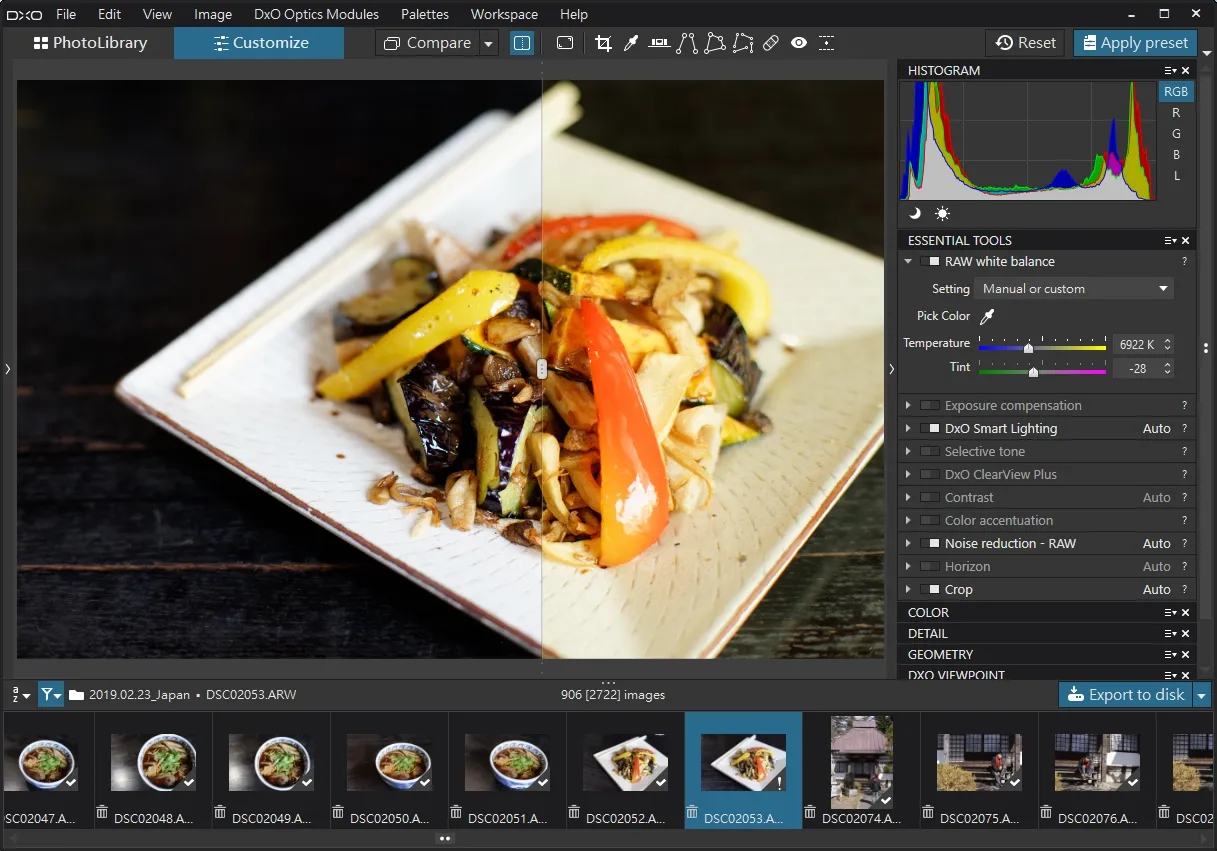This screenshot has height=851, width=1217.
Task: Delete DSC02048 using its trash icon
Action: (102, 812)
